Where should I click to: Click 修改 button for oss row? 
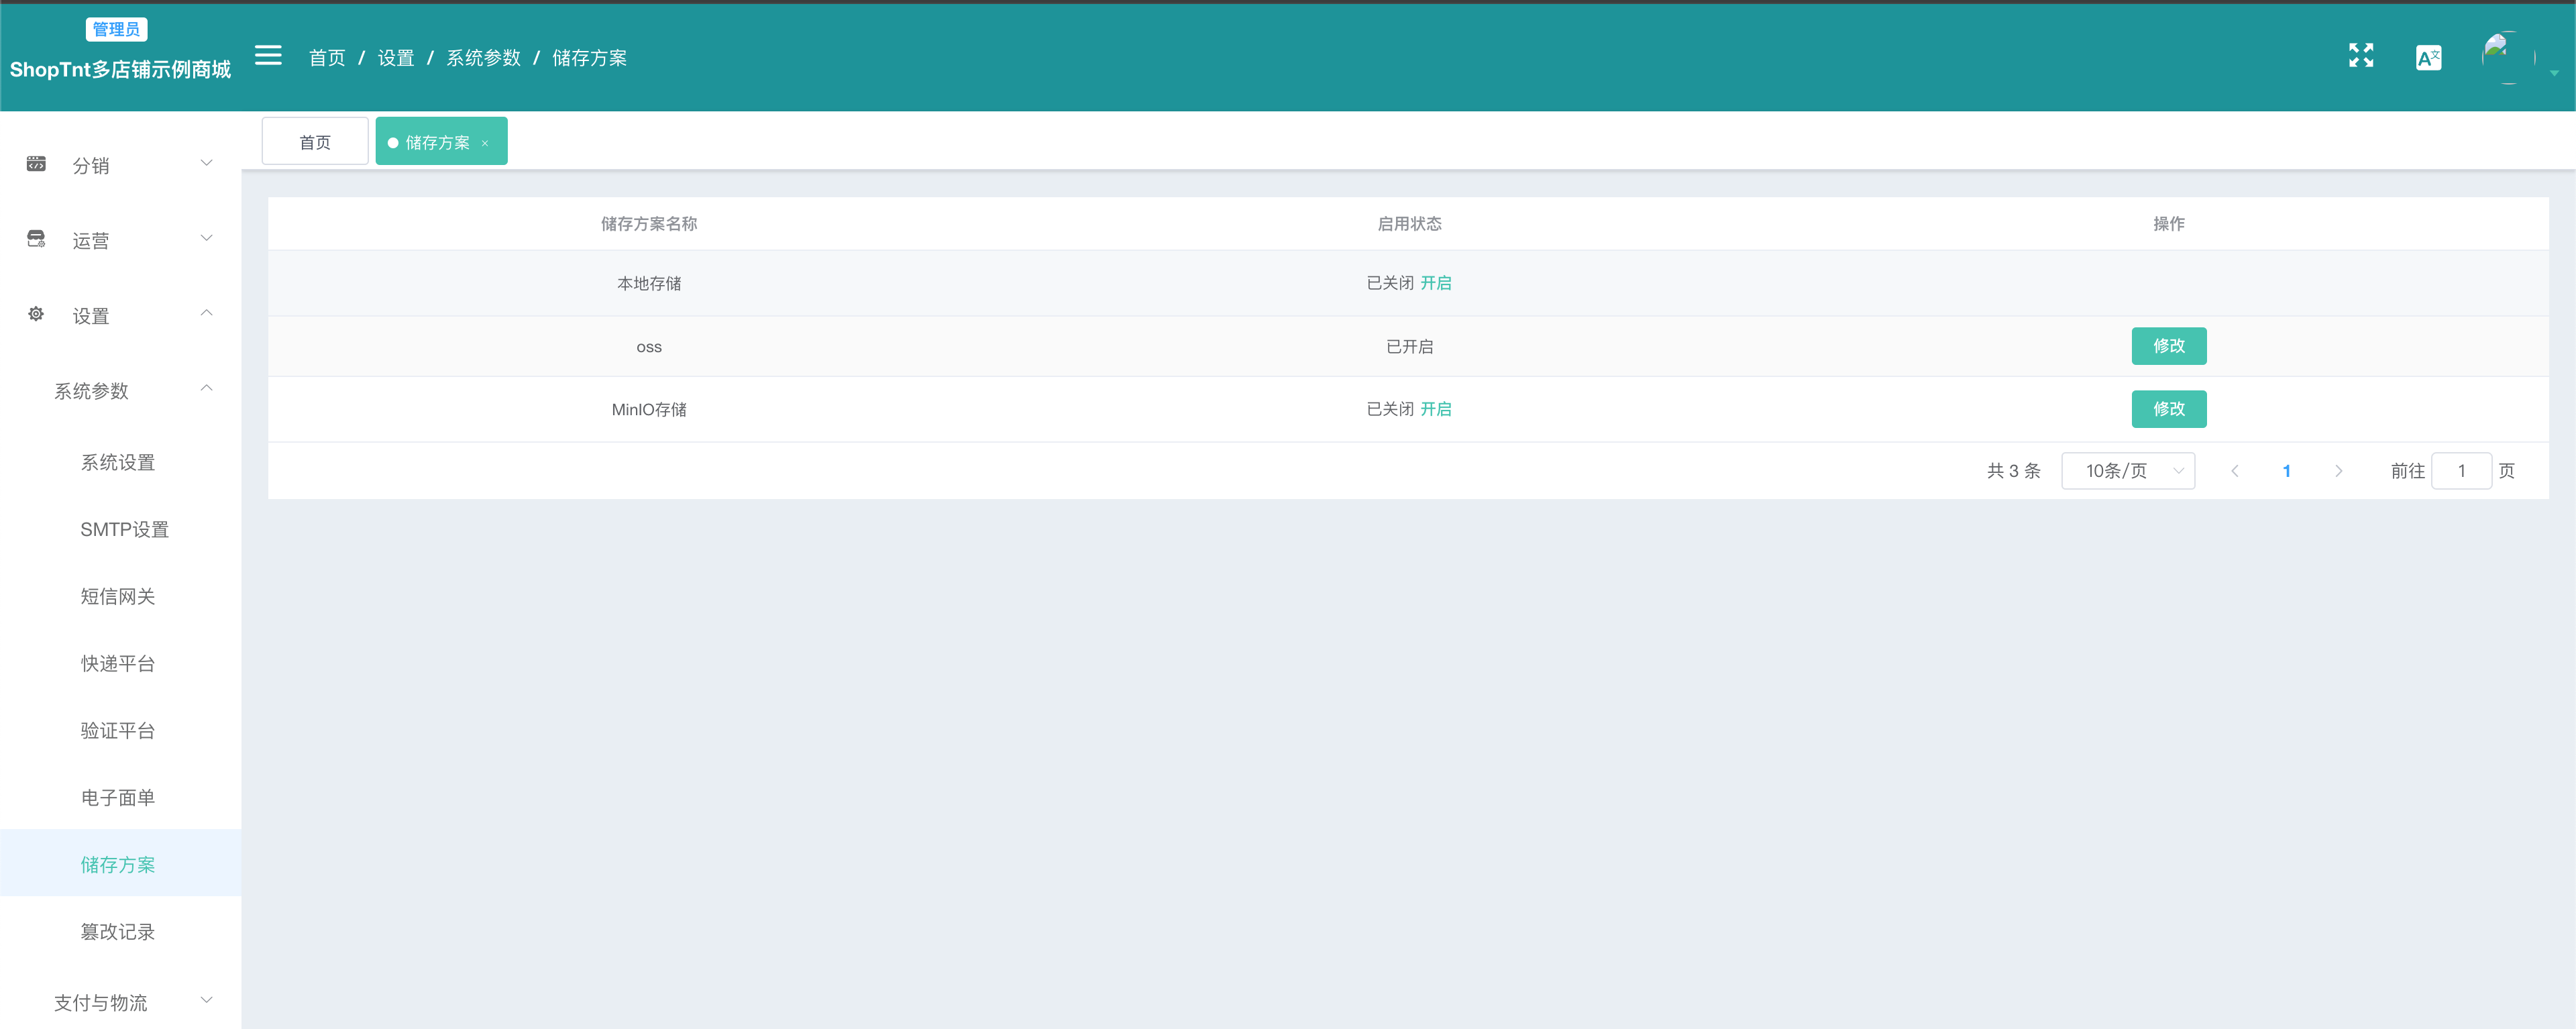(2168, 346)
